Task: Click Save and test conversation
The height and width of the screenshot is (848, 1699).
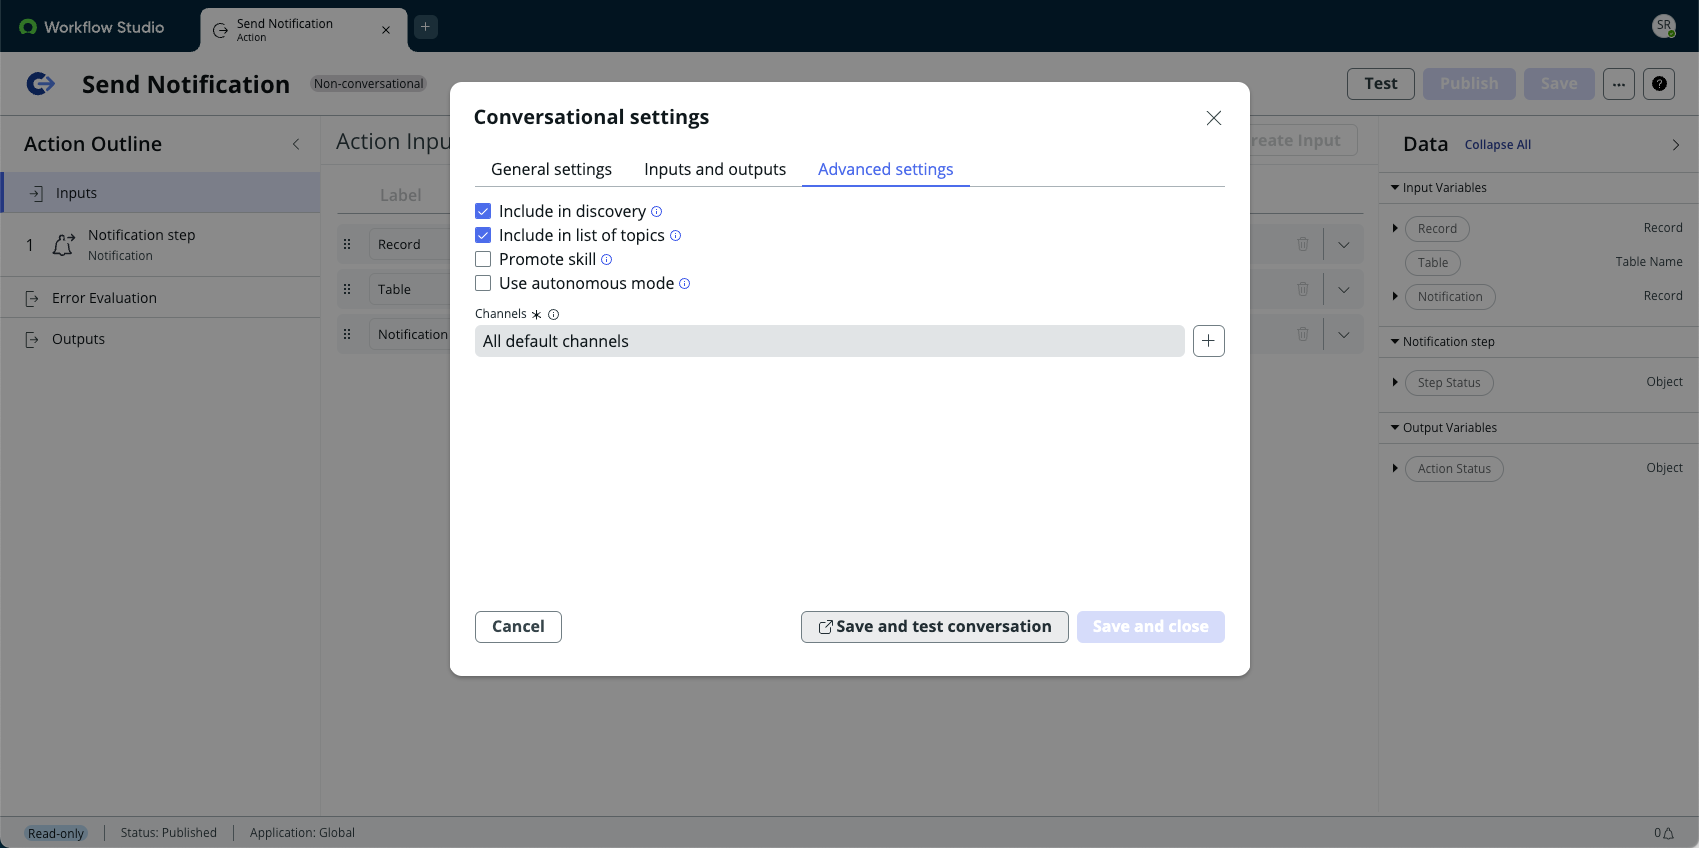Action: [934, 627]
